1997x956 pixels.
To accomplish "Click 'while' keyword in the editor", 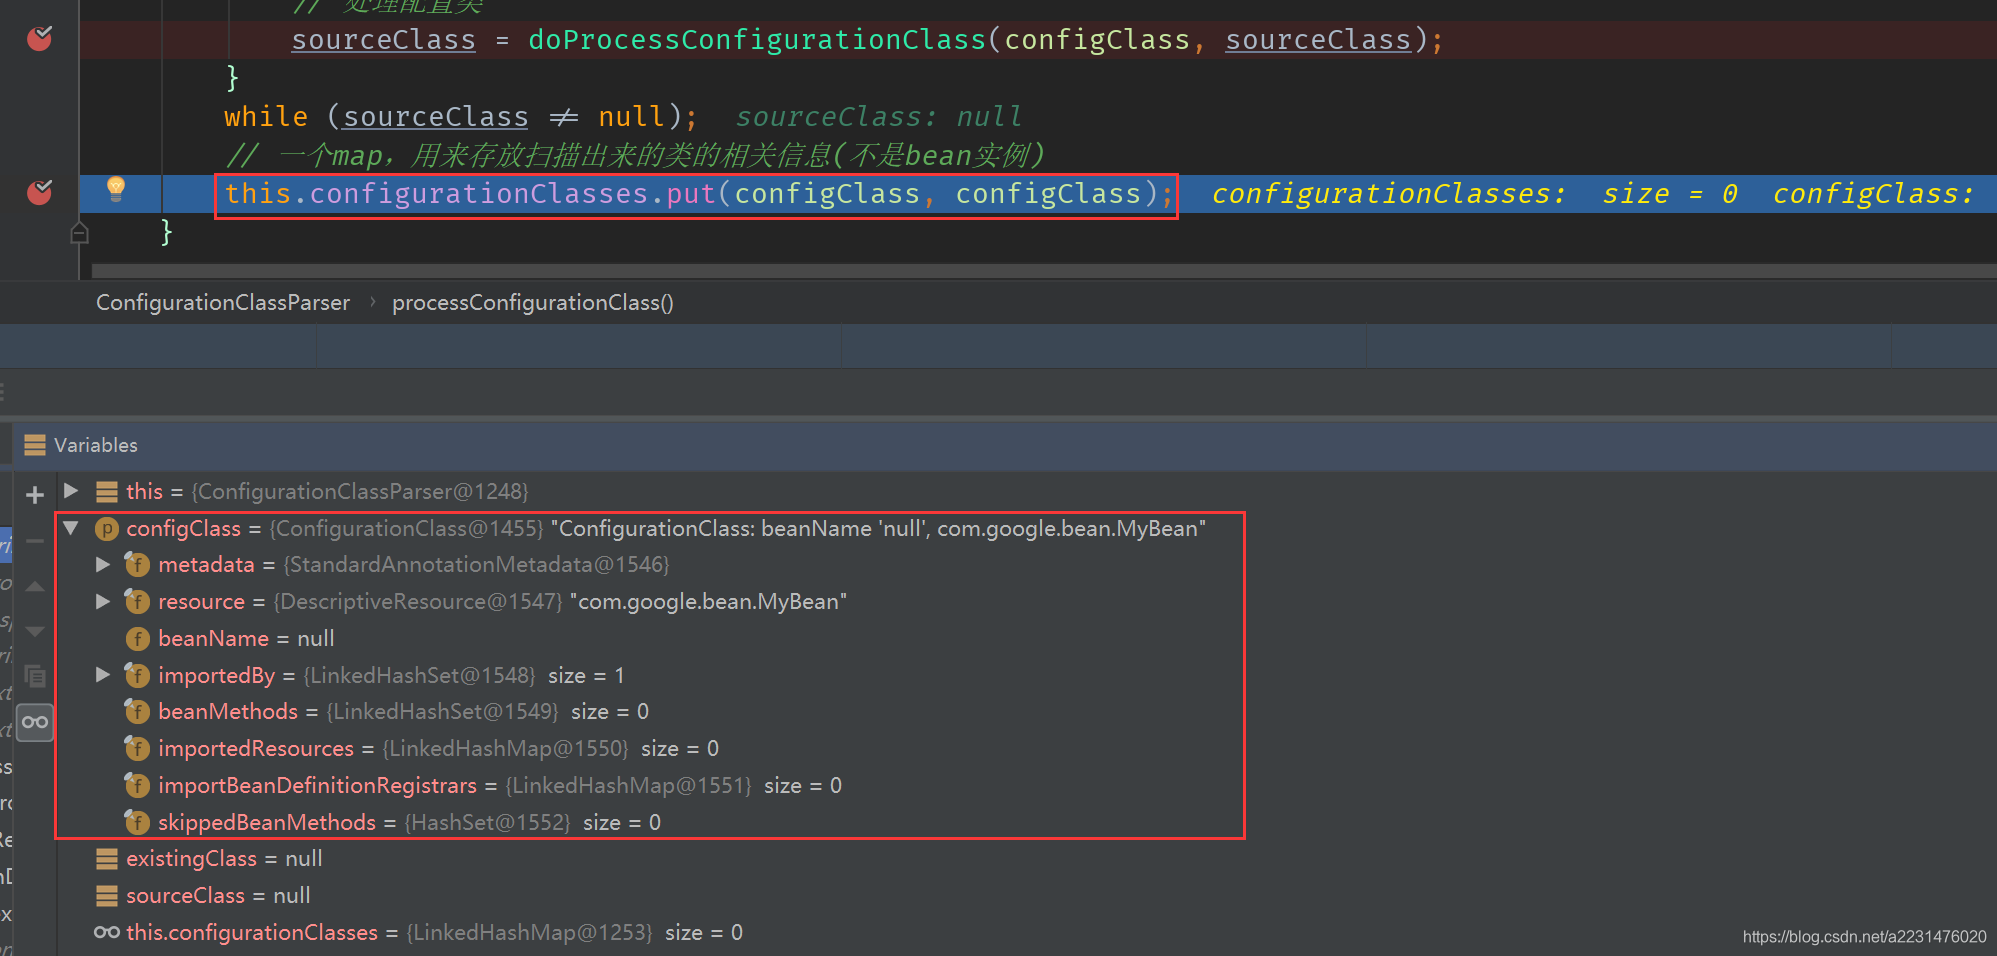I will click(266, 117).
